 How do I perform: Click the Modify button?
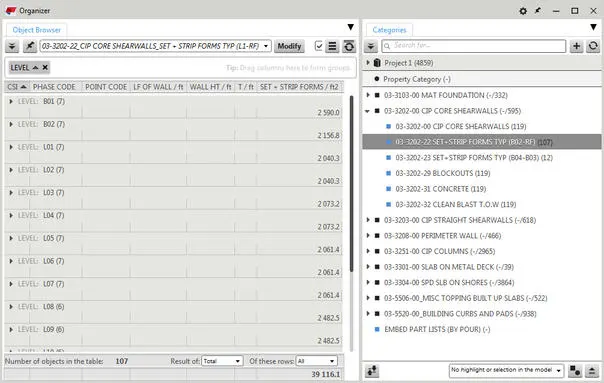point(289,46)
